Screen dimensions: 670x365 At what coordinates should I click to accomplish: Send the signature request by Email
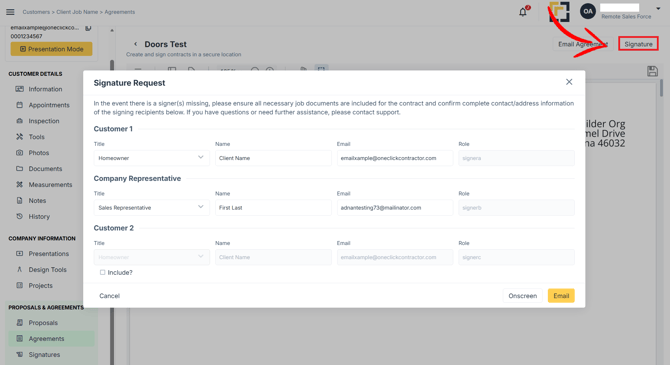click(561, 296)
